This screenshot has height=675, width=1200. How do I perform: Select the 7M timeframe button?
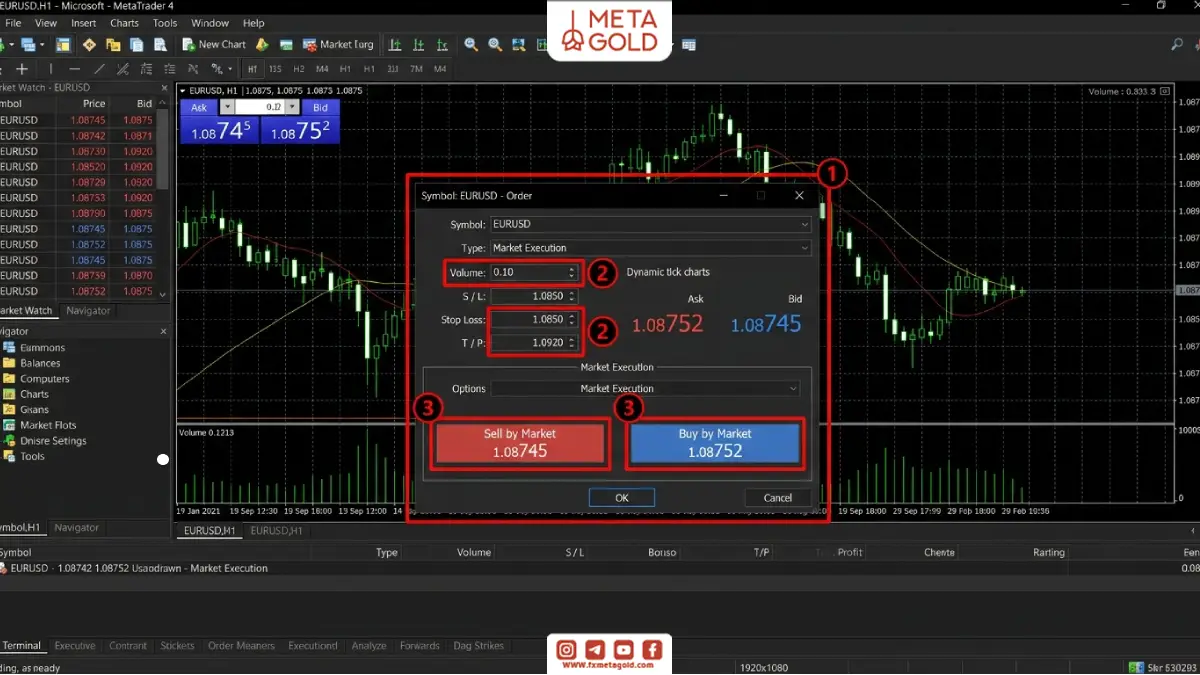tap(416, 69)
